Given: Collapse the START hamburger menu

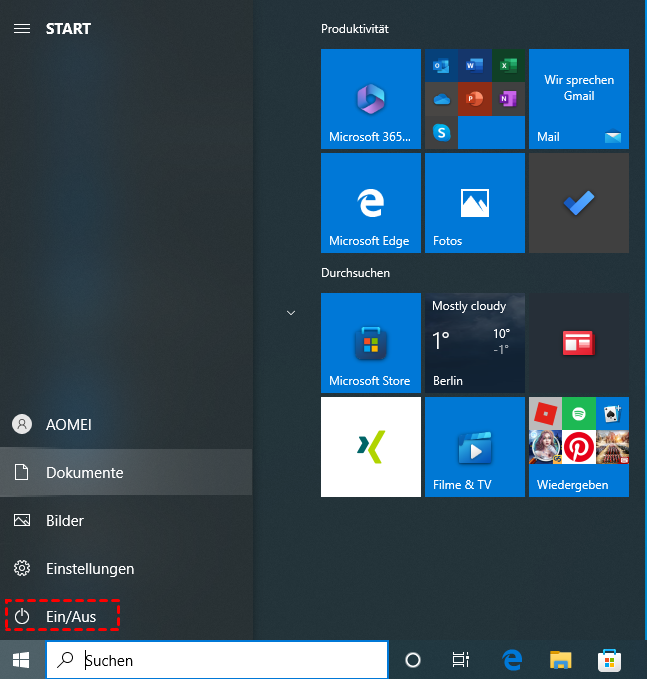Looking at the screenshot, I should tap(21, 29).
